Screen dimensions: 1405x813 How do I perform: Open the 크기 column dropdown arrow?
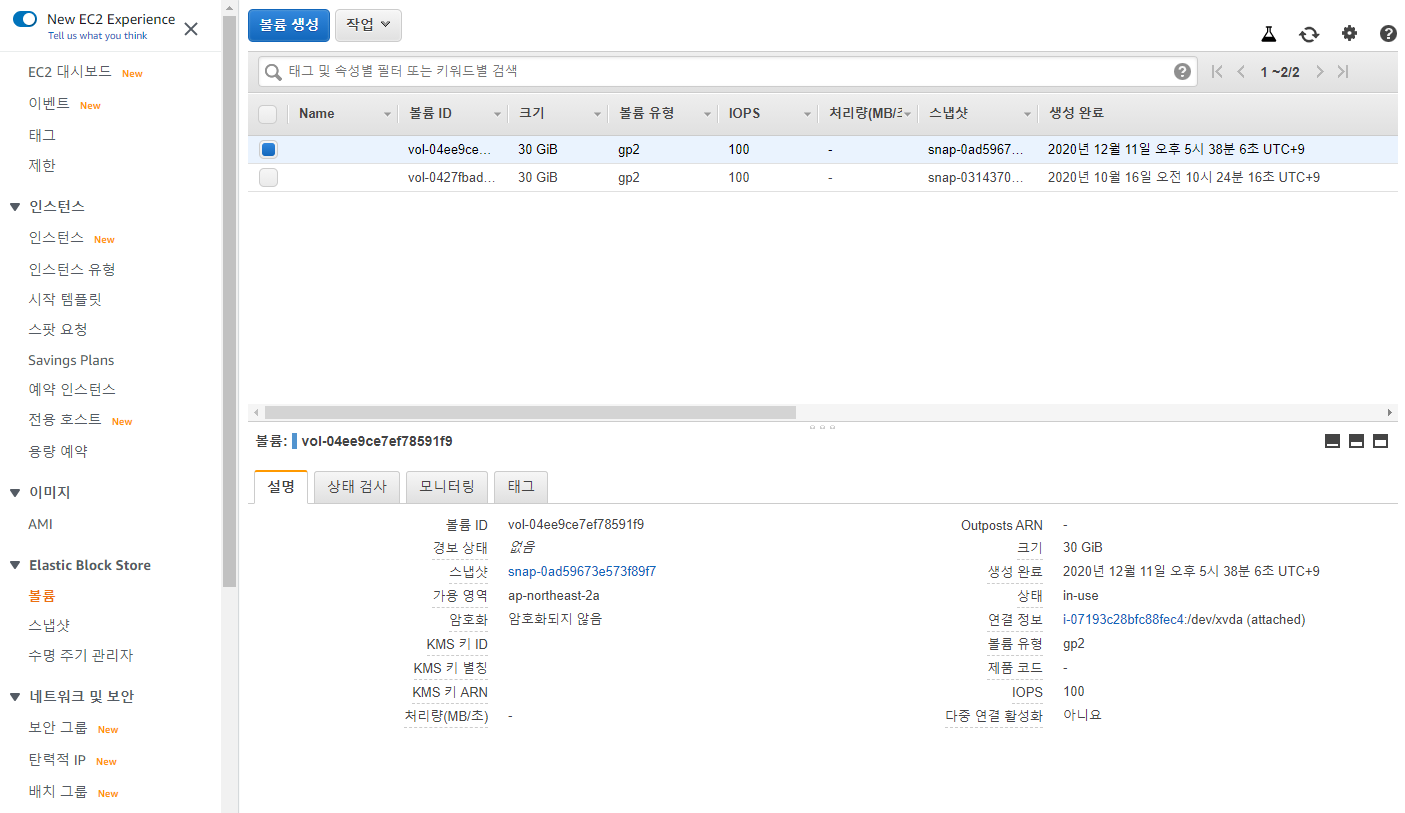point(598,114)
